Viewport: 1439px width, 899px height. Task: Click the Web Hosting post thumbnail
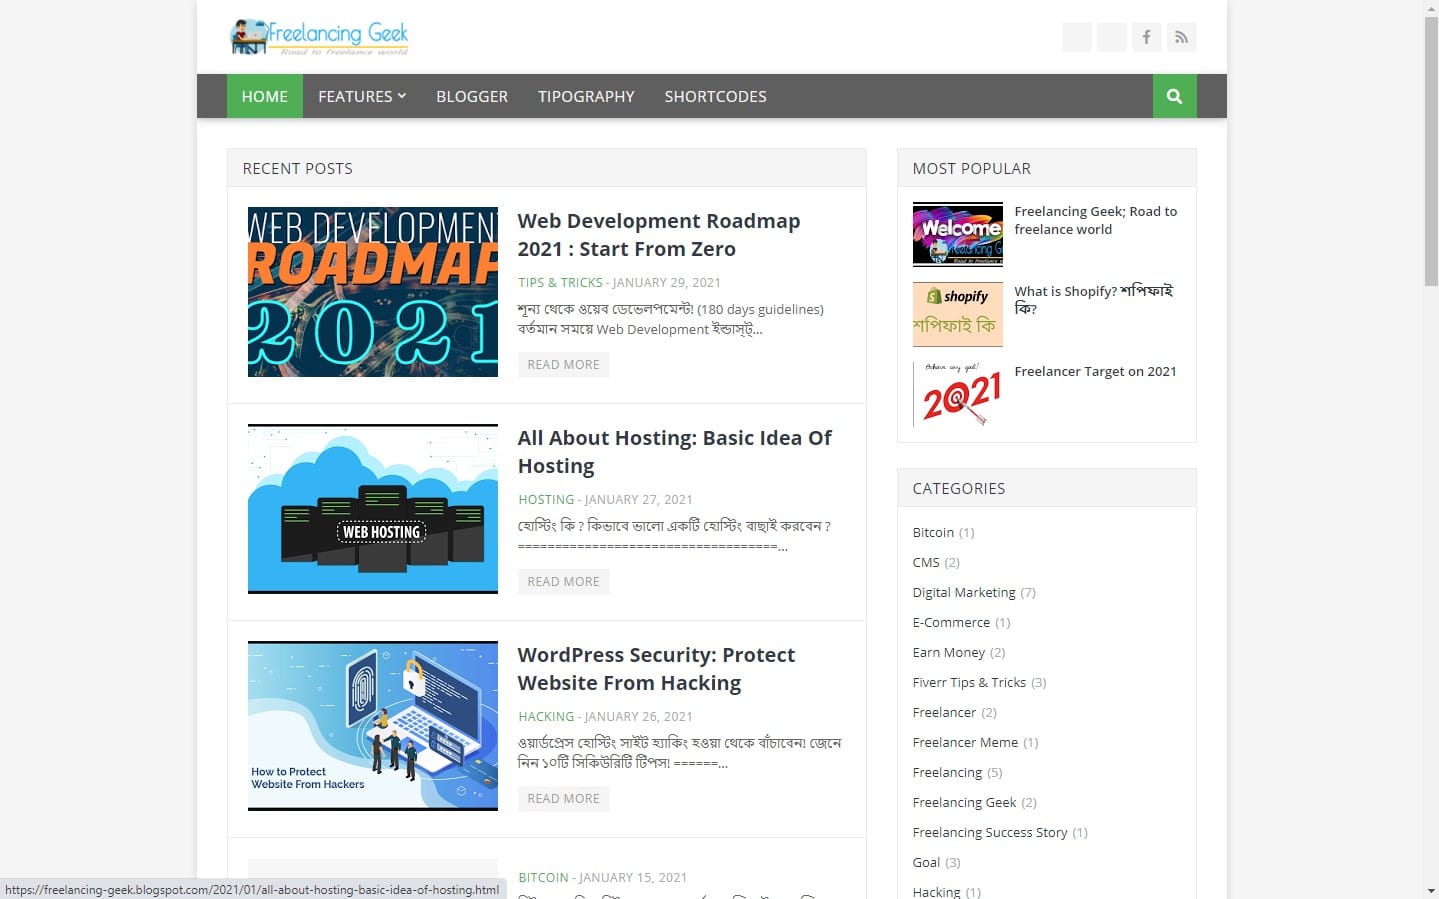(x=373, y=509)
